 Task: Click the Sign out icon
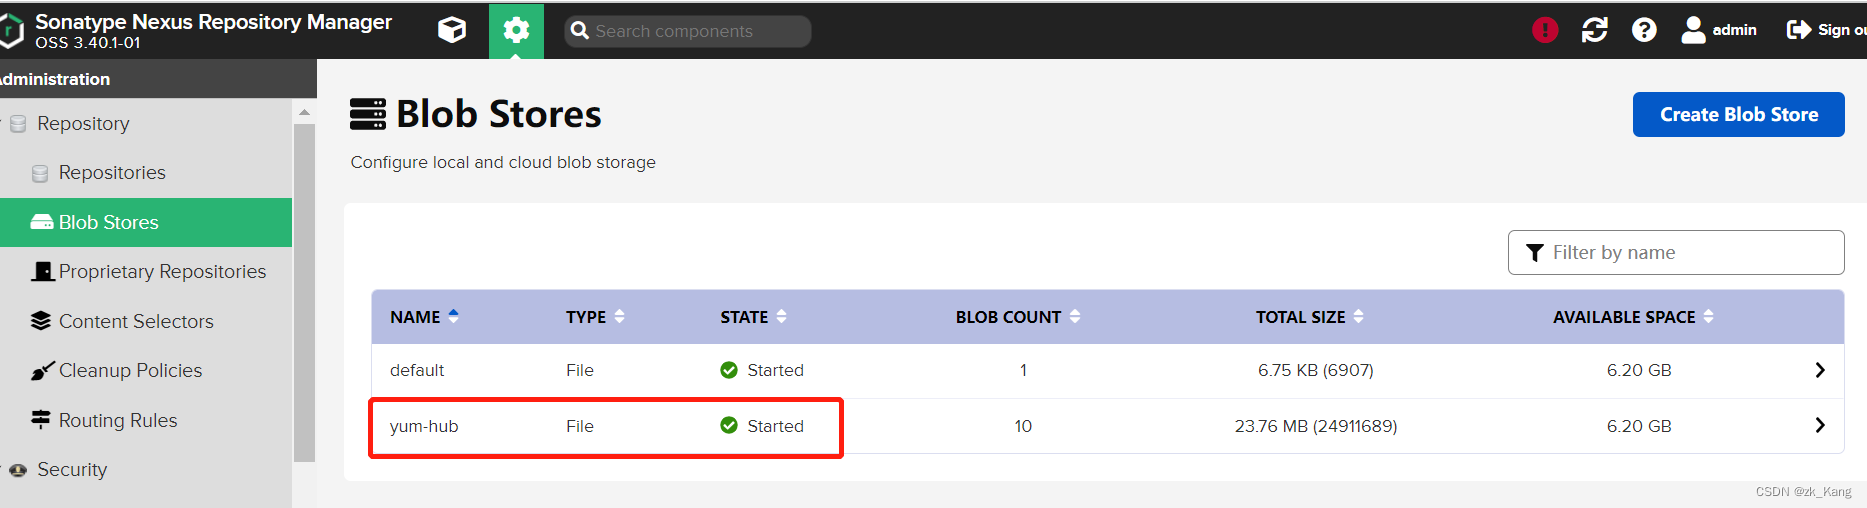pyautogui.click(x=1798, y=30)
